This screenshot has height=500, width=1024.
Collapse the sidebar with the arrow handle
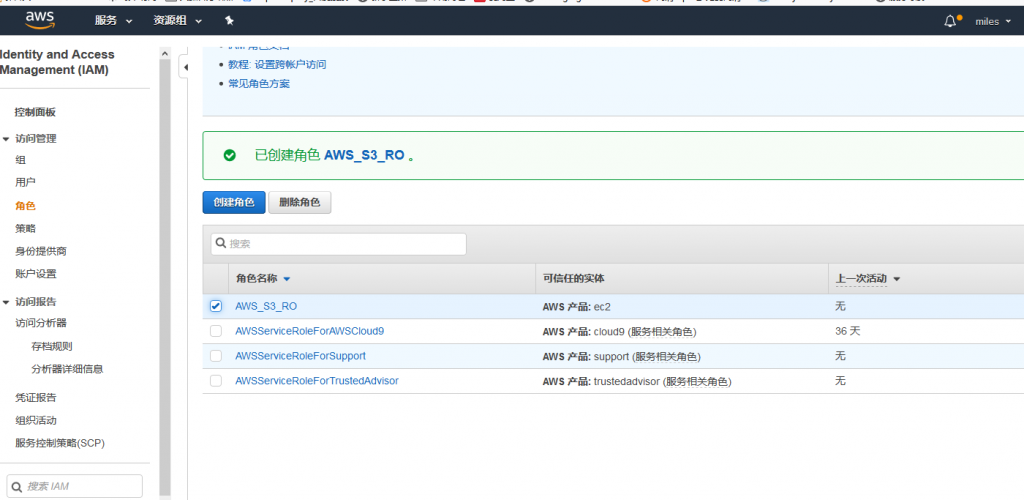[185, 67]
